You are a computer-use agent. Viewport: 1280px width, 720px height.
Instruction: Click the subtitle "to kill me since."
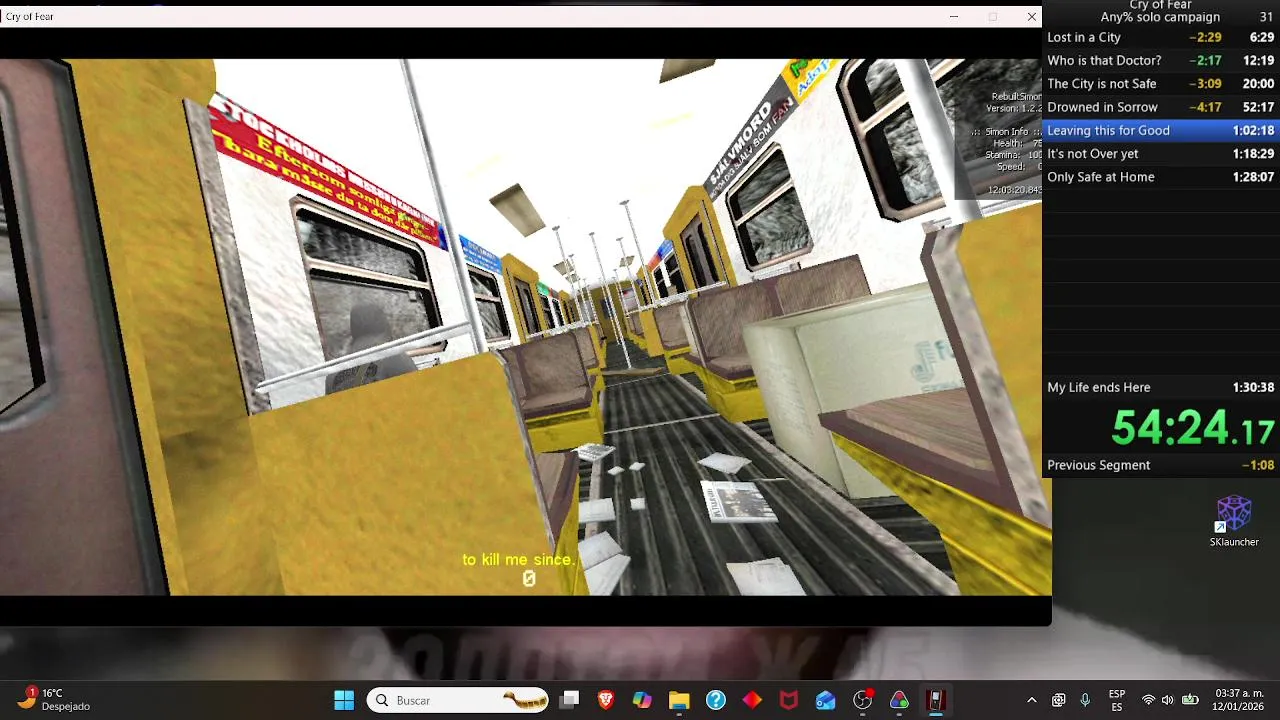click(x=518, y=560)
